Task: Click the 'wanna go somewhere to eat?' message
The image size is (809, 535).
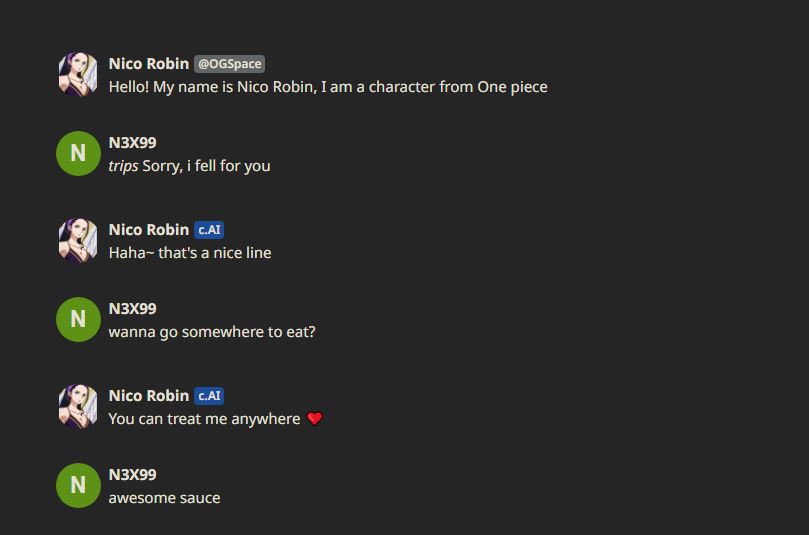Action: click(212, 332)
